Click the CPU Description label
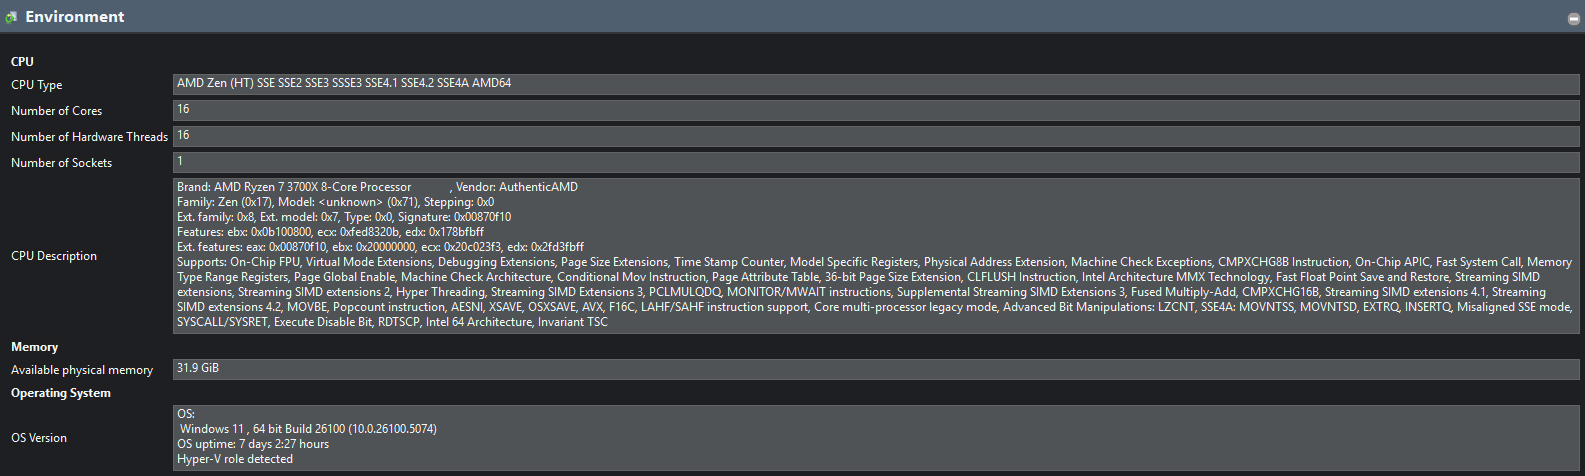This screenshot has height=476, width=1585. 54,256
